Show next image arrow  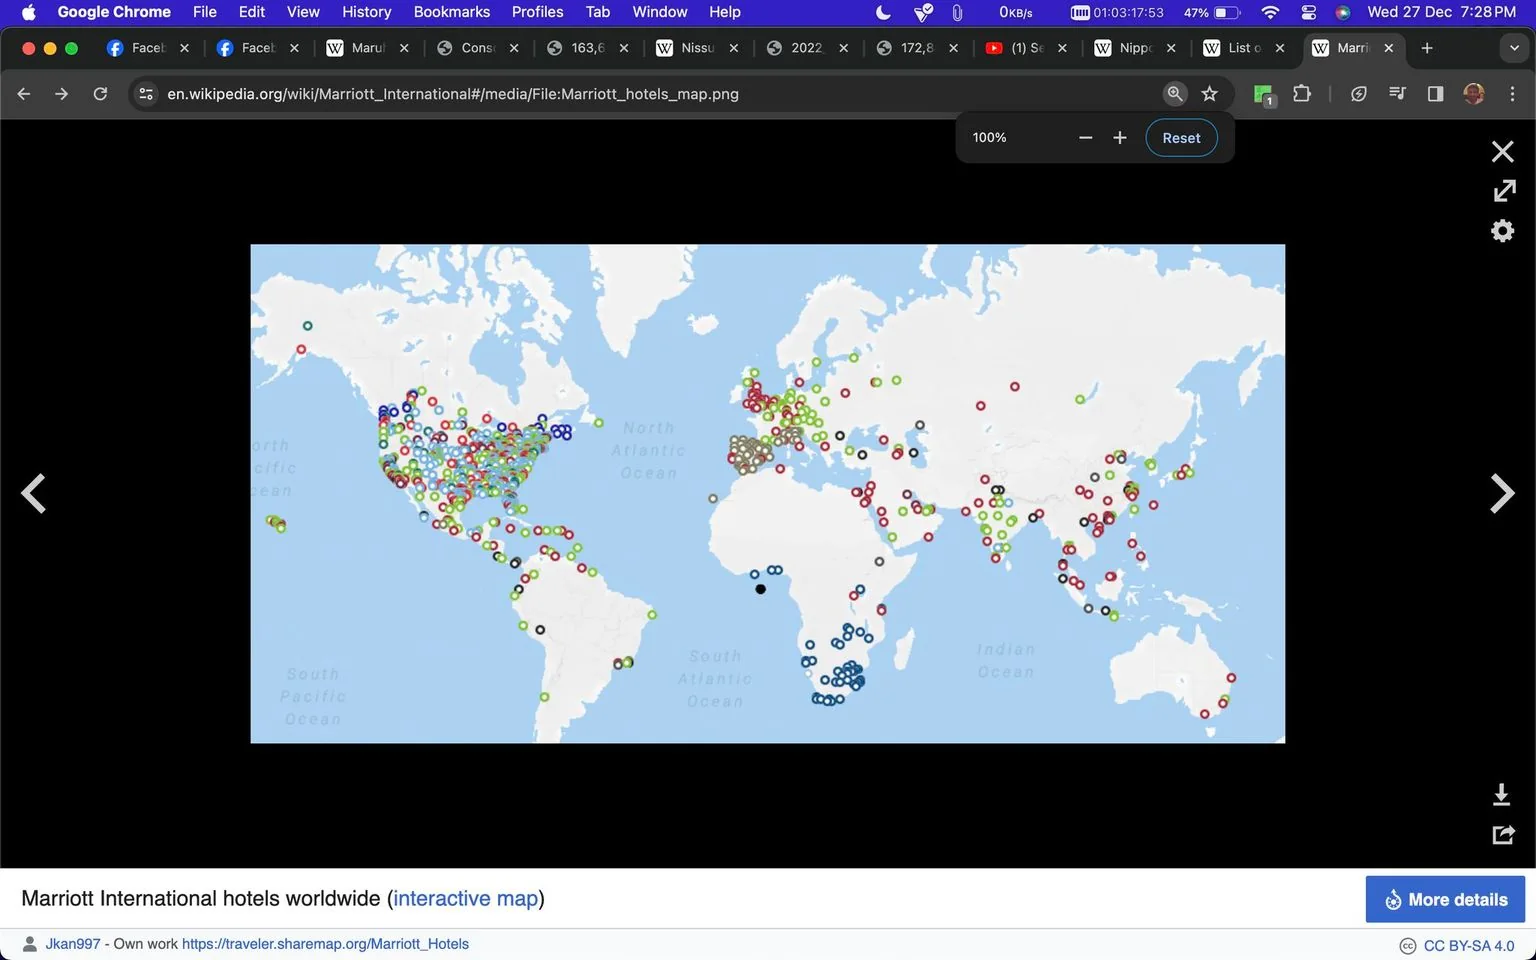click(1502, 493)
